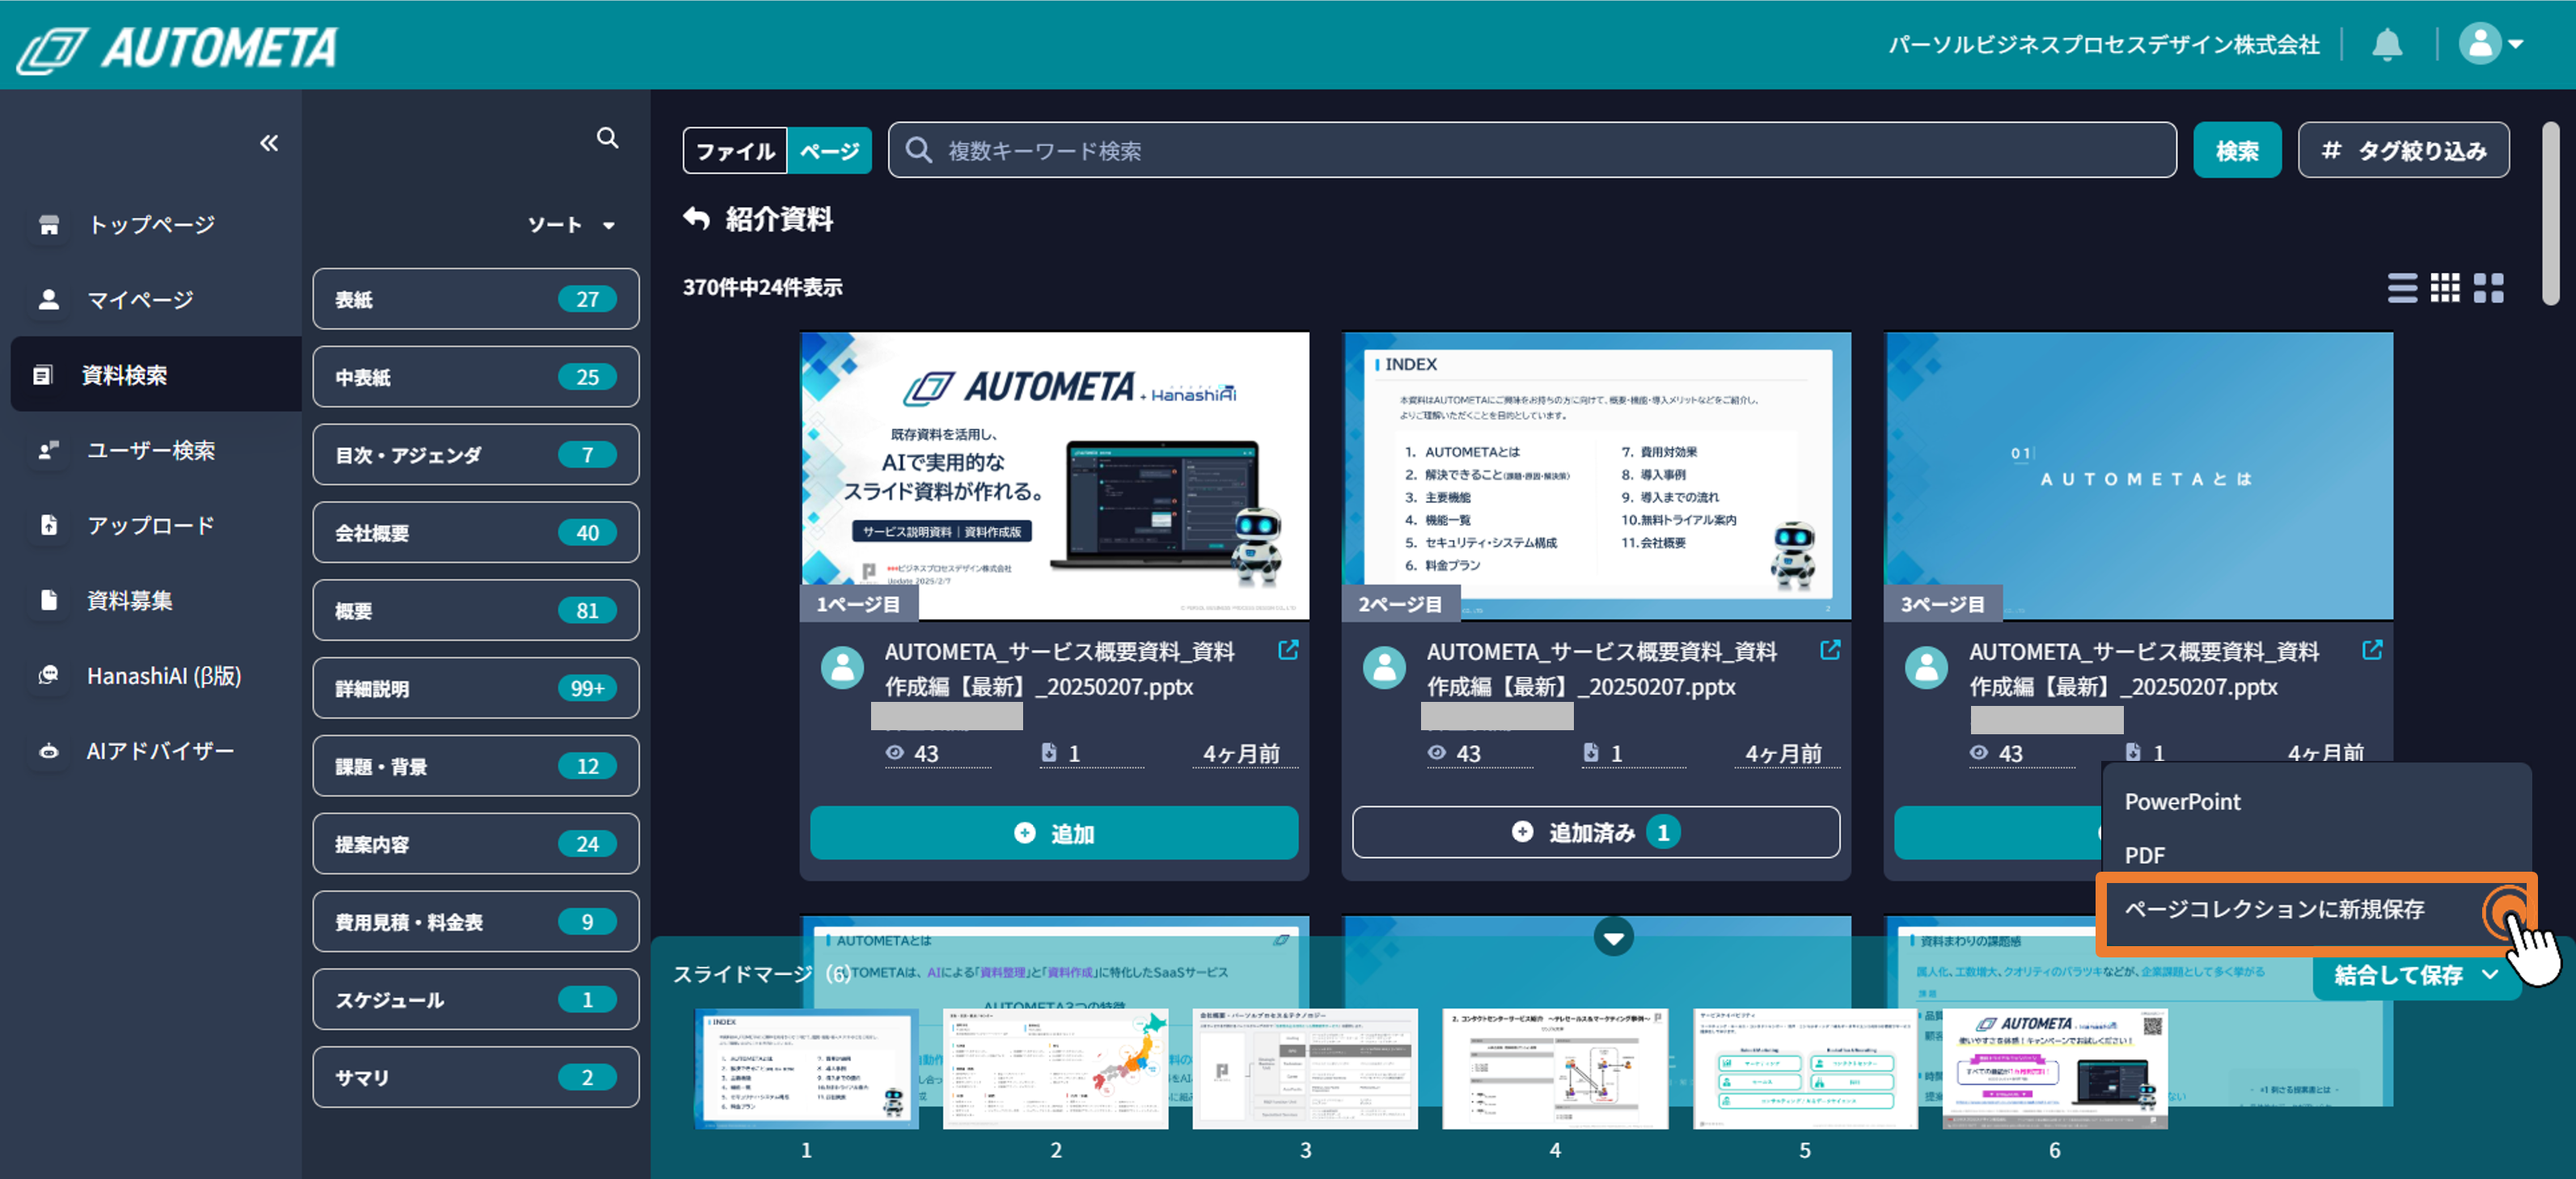Filter by 詳細説明 tag
The width and height of the screenshot is (2576, 1179).
click(476, 688)
